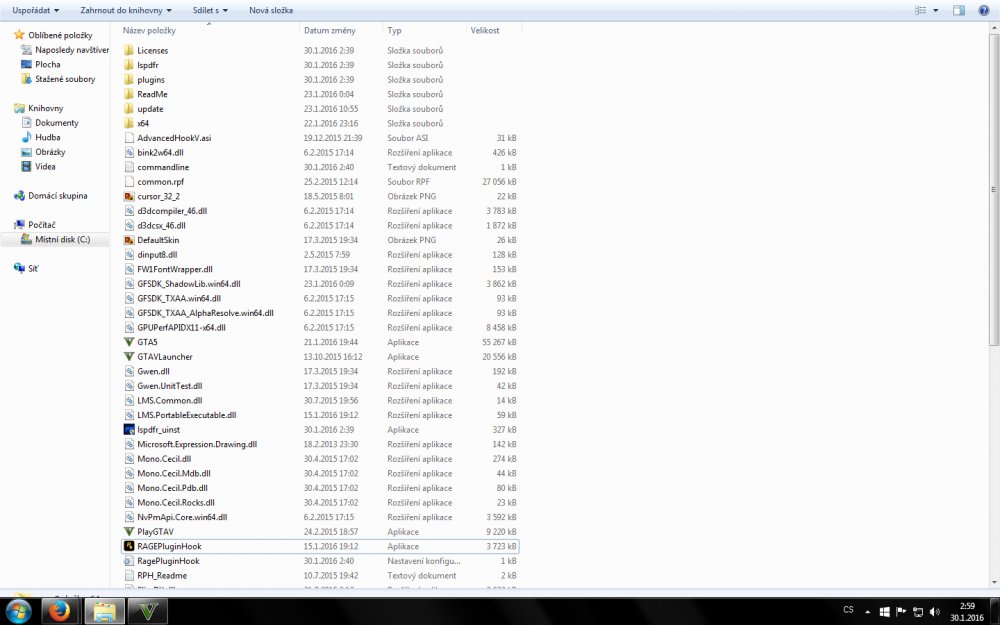Open Naposledy navštívené in sidebar

[x=72, y=50]
